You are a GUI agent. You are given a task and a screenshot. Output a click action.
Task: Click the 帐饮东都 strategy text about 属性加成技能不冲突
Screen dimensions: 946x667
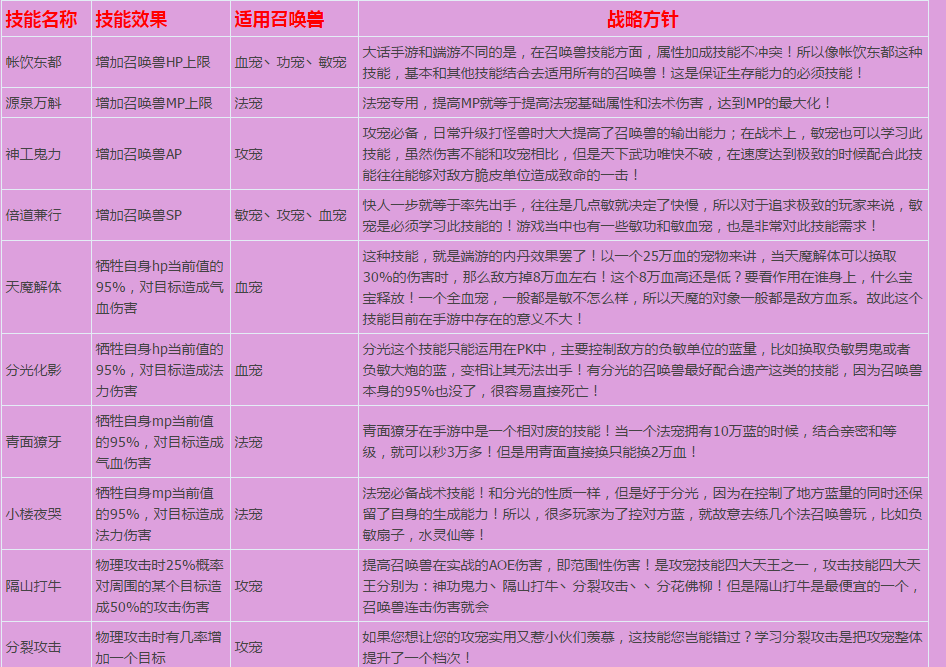[x=643, y=63]
